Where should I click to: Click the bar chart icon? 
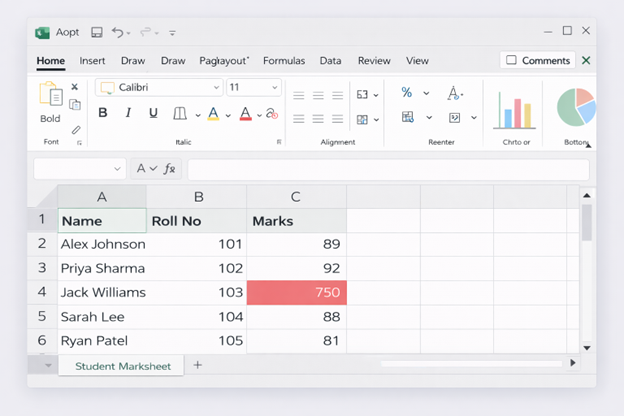pyautogui.click(x=515, y=110)
